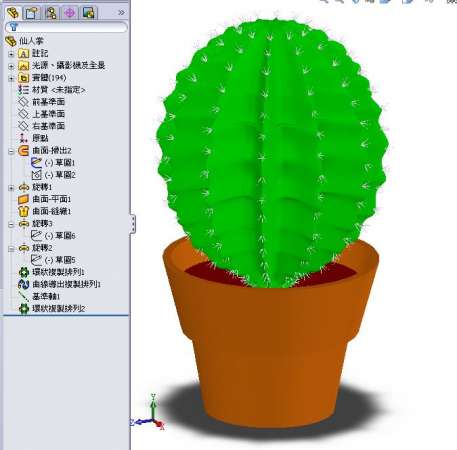Screen dimensions: 457x450
Task: Select the 材質 <未指定> material item
Action: coord(52,90)
